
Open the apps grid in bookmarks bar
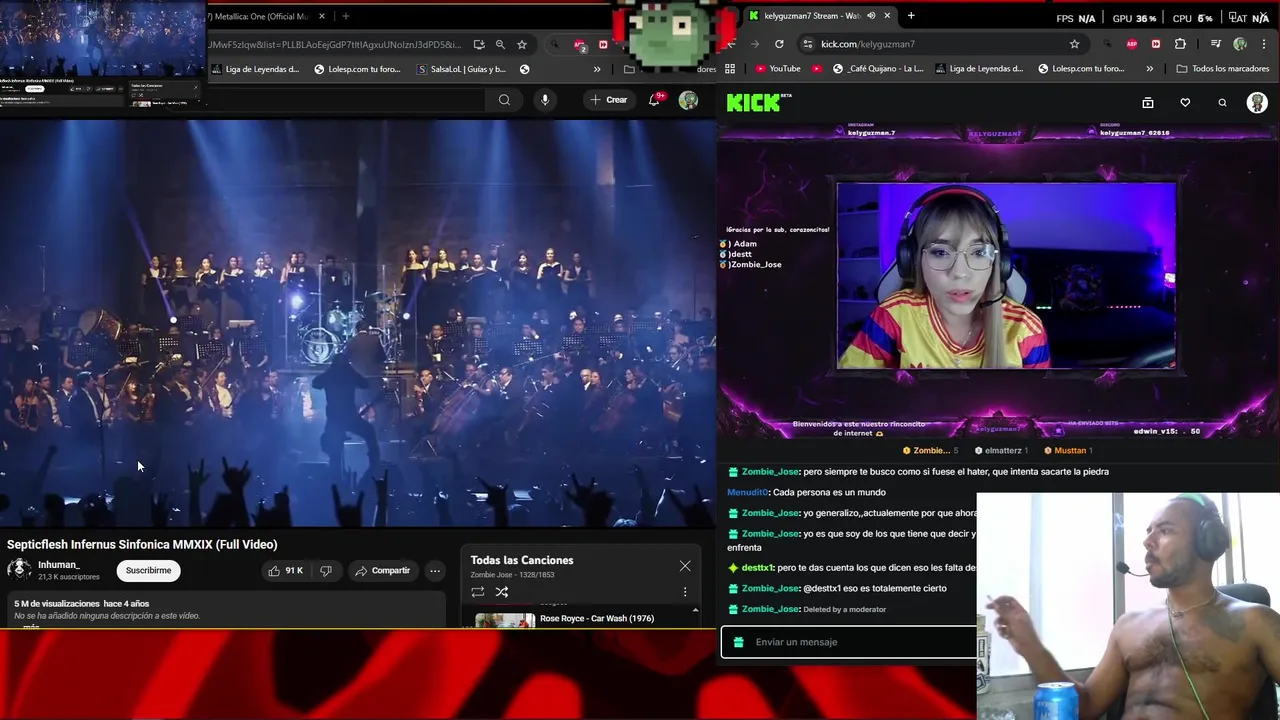click(x=730, y=69)
